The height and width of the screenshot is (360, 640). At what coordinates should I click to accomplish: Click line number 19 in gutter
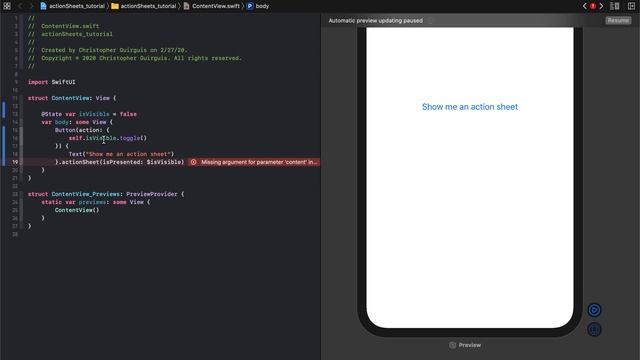pos(15,162)
